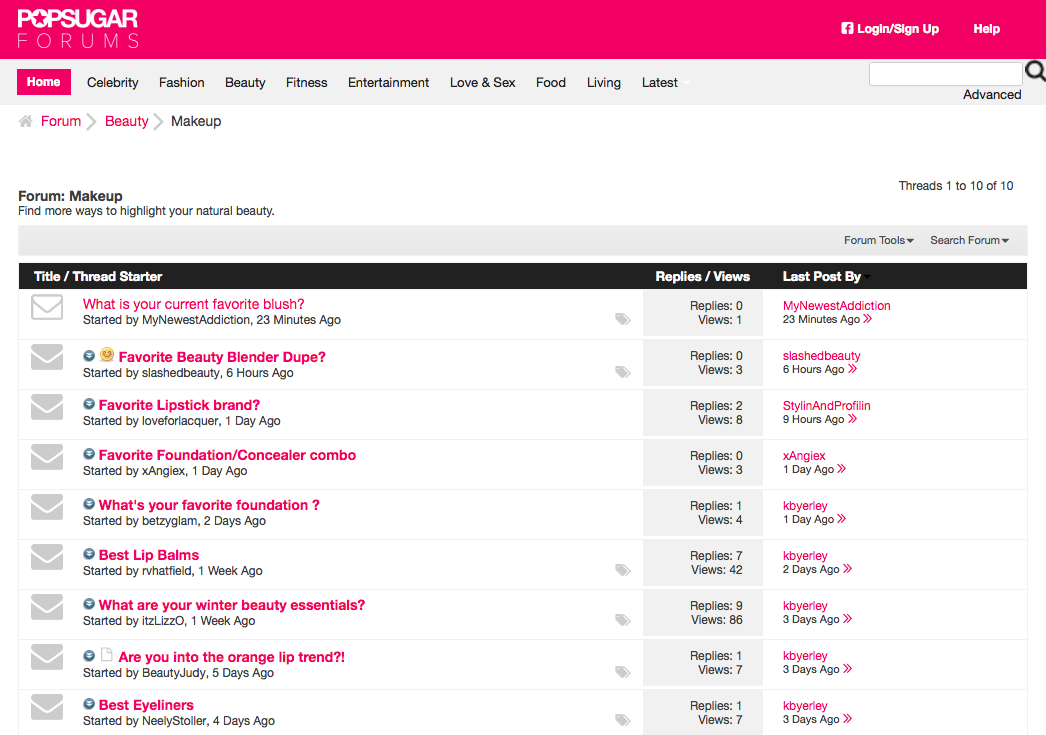The height and width of the screenshot is (735, 1046).
Task: Sort by Replies / Views column header
Action: (702, 276)
